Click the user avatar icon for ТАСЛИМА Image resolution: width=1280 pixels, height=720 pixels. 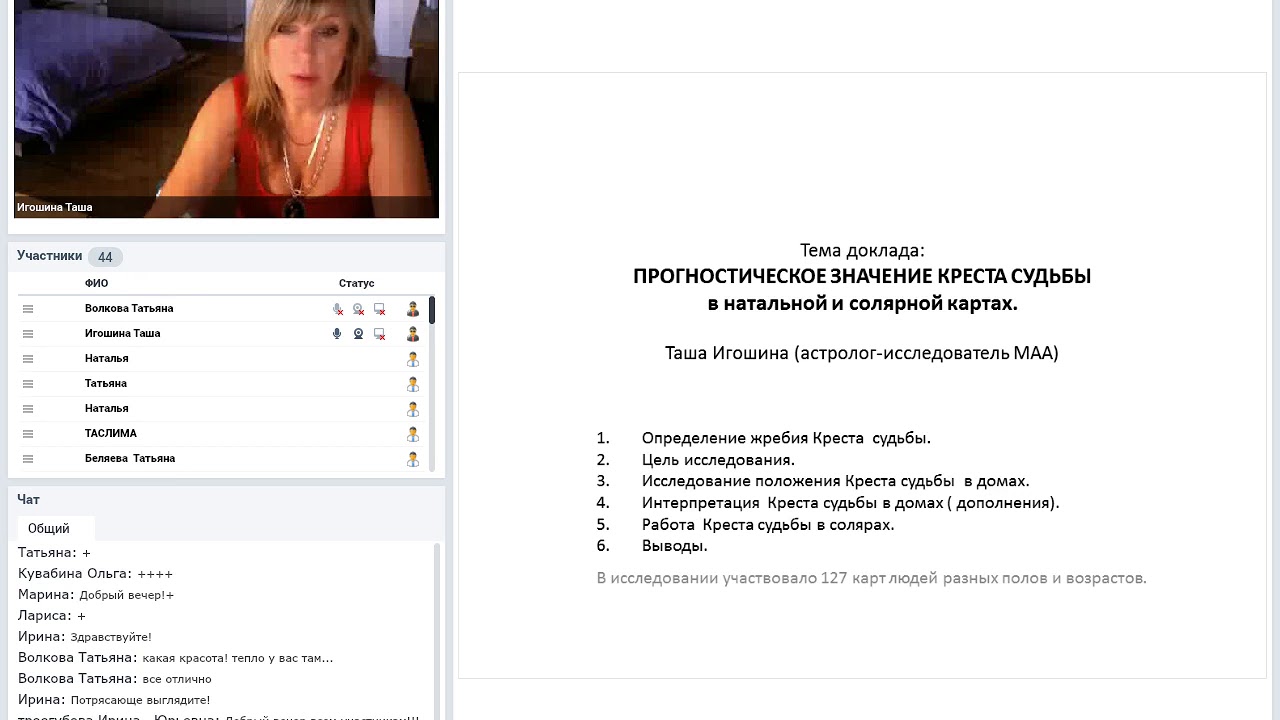[x=413, y=434]
